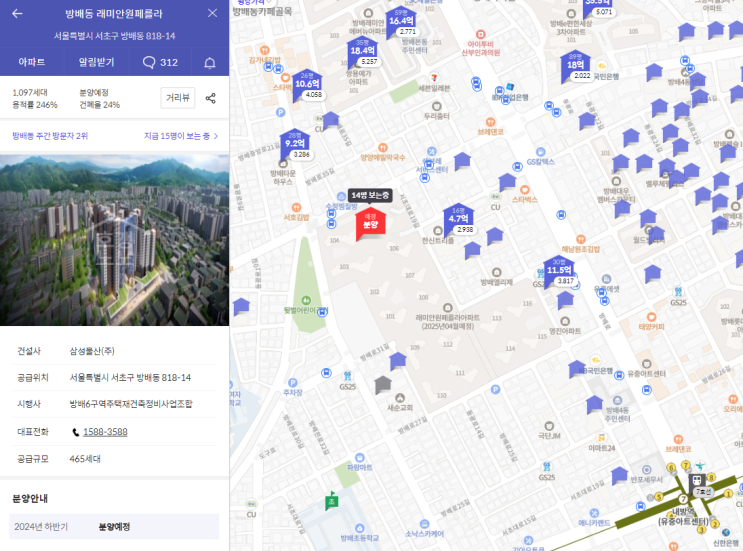Click 방배6구역주택재건축정비사업조합 text
This screenshot has width=743, height=551.
coord(131,404)
